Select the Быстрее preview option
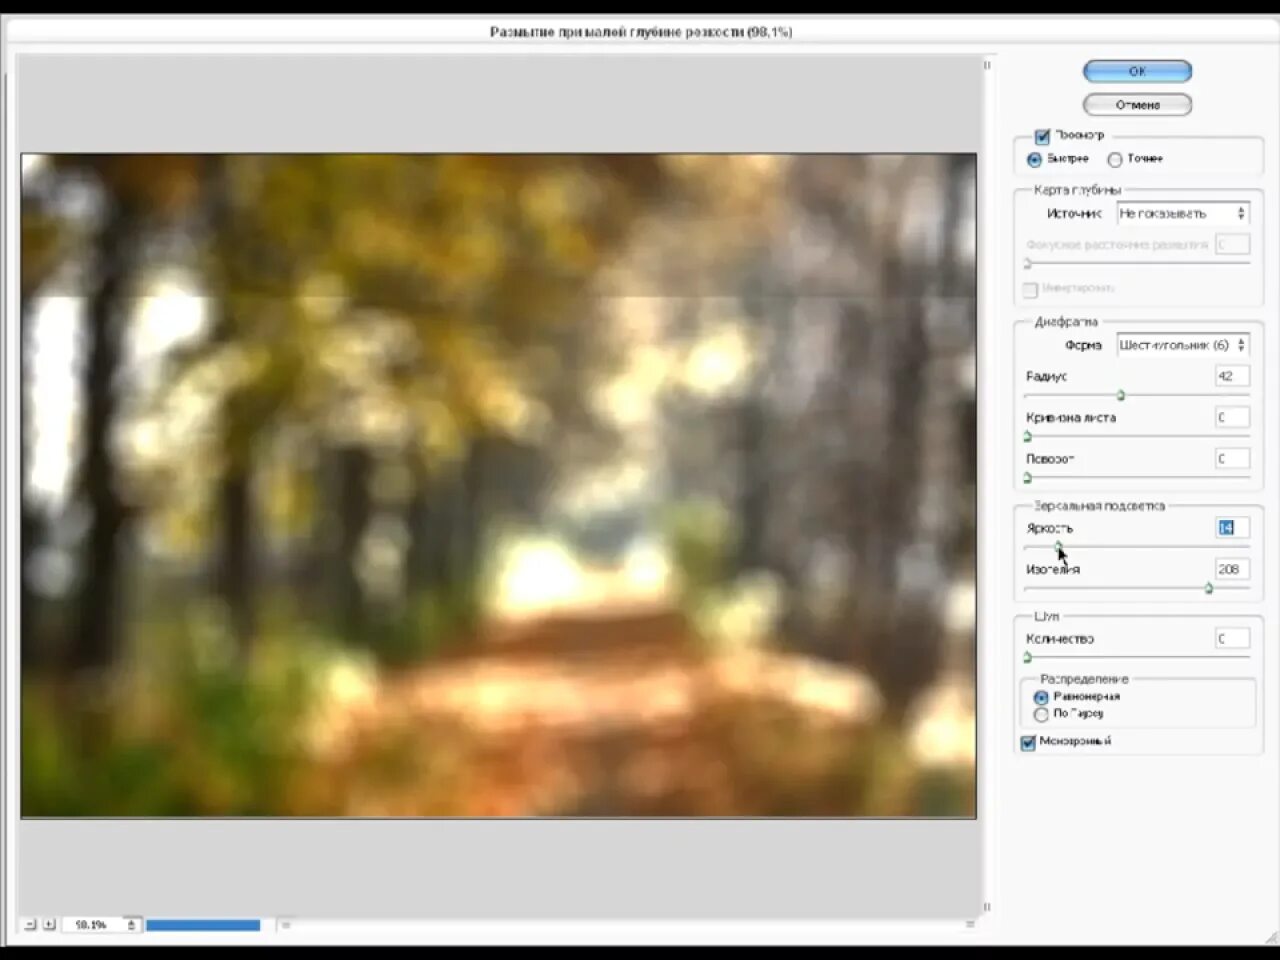1280x960 pixels. [1034, 159]
